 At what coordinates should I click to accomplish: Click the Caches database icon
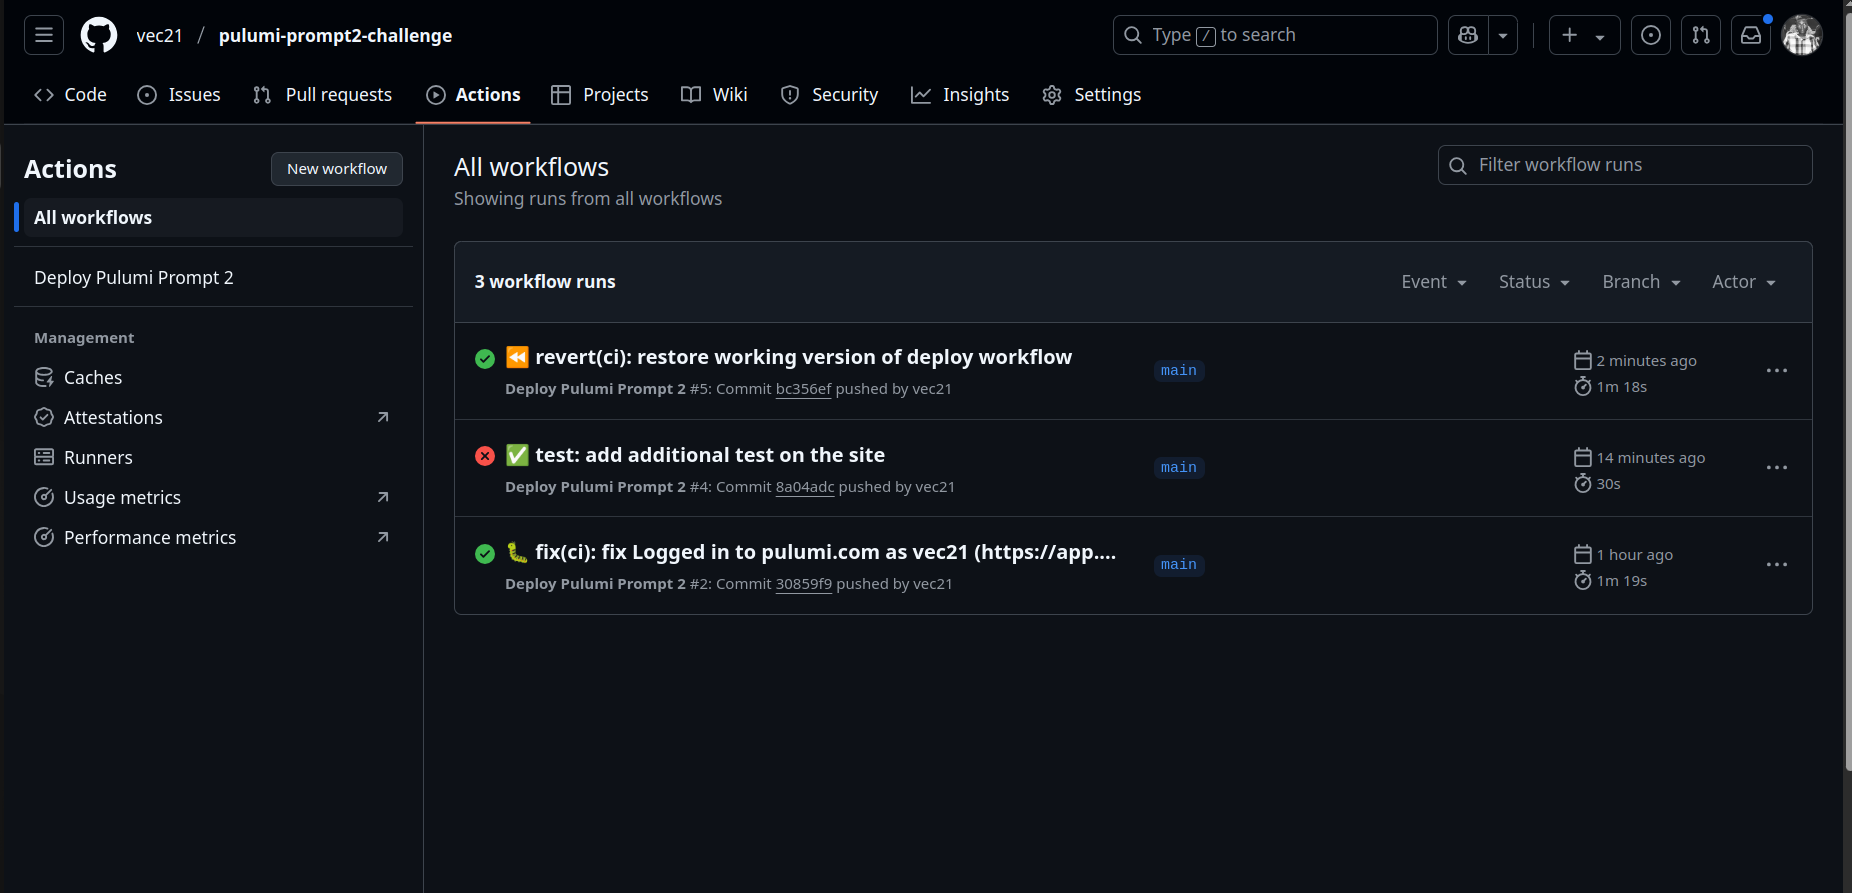point(44,377)
